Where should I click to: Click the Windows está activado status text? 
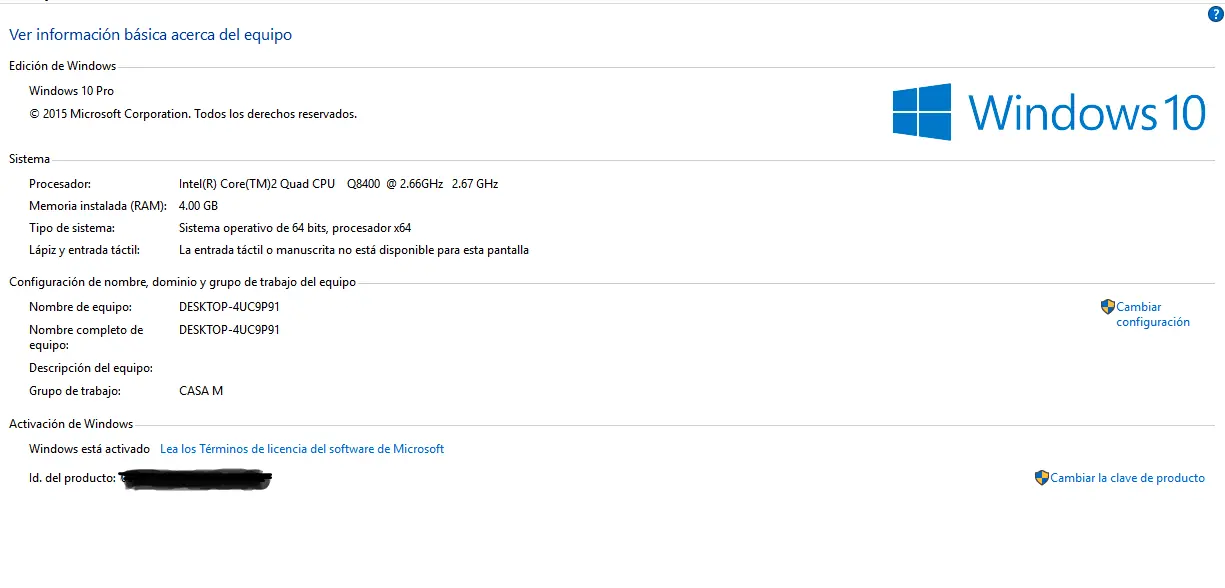coord(89,449)
